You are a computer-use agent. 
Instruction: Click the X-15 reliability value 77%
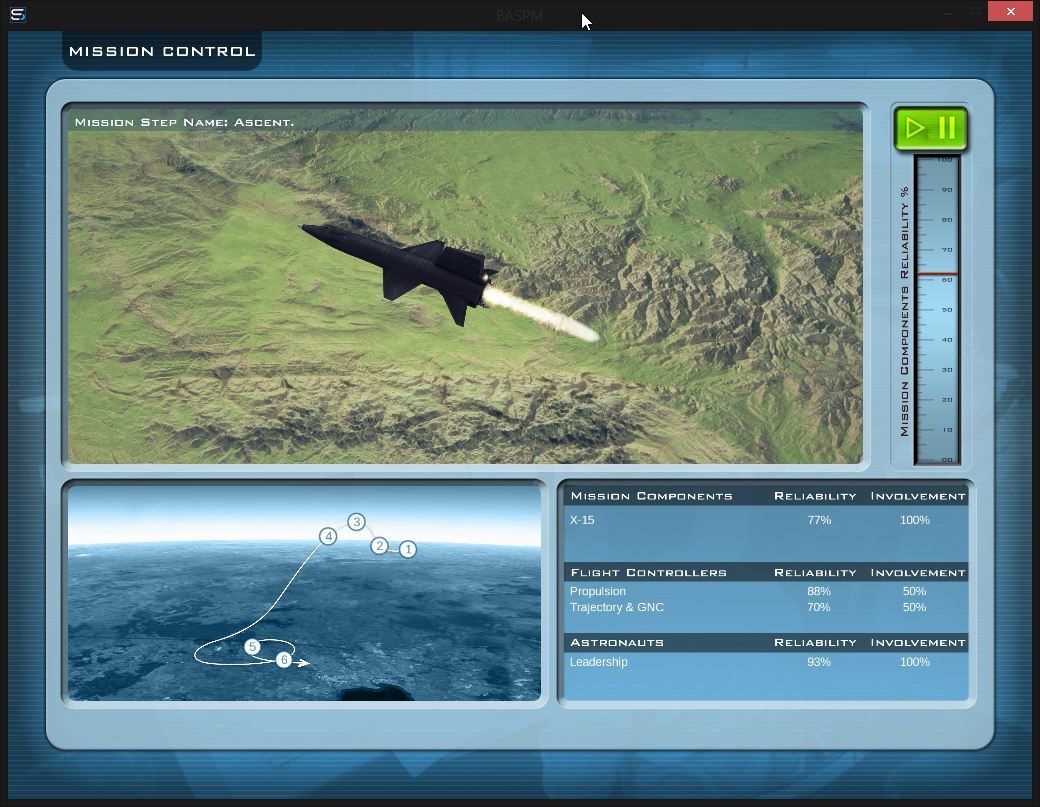point(819,520)
